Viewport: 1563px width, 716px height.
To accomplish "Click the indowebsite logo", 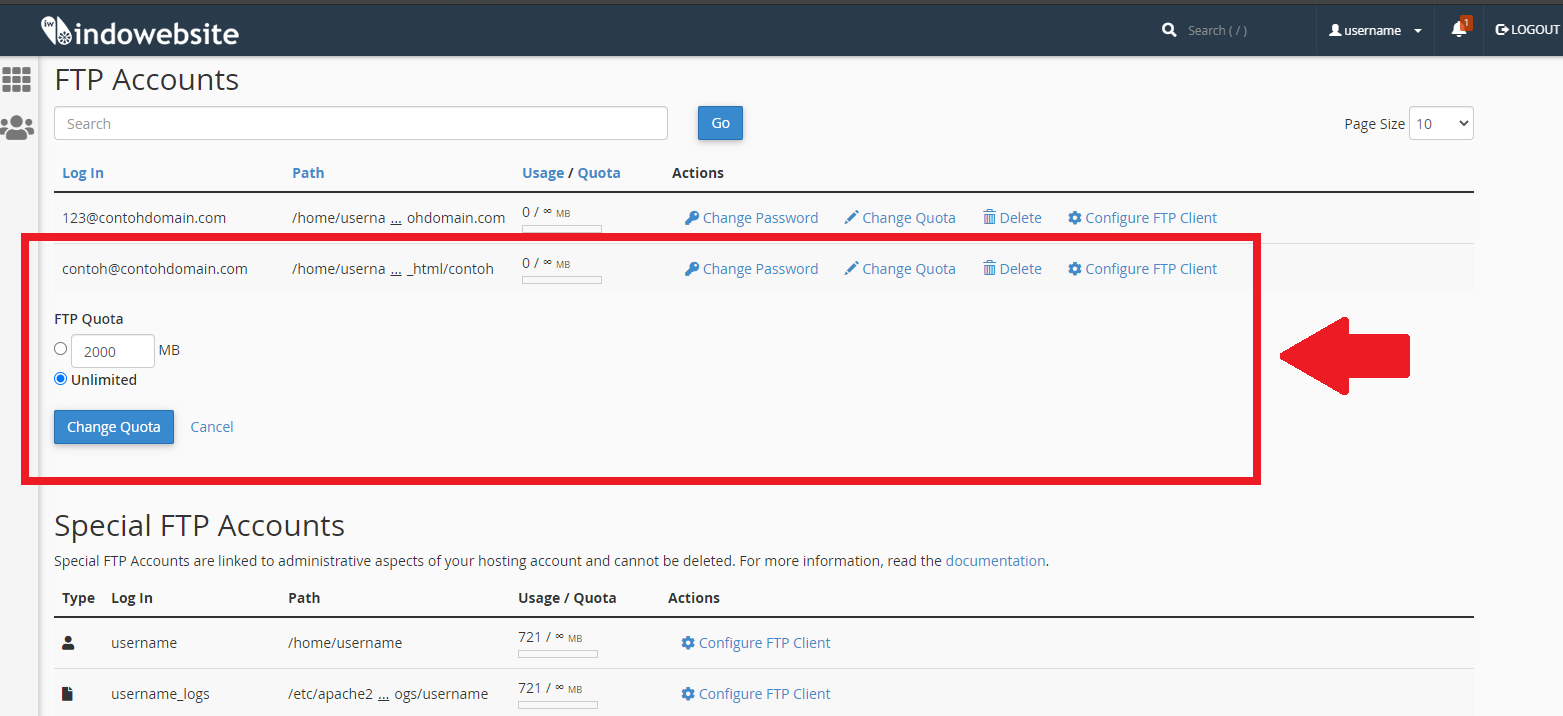I will [140, 32].
